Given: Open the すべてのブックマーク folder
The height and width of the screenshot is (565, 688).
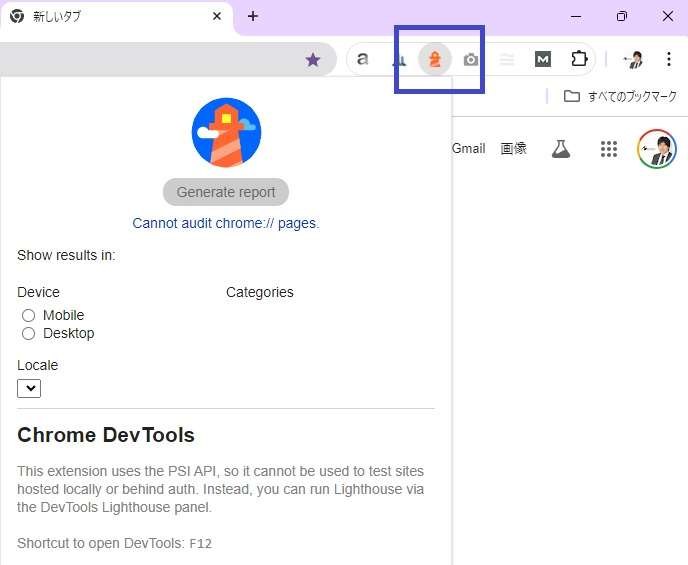Looking at the screenshot, I should [x=620, y=96].
